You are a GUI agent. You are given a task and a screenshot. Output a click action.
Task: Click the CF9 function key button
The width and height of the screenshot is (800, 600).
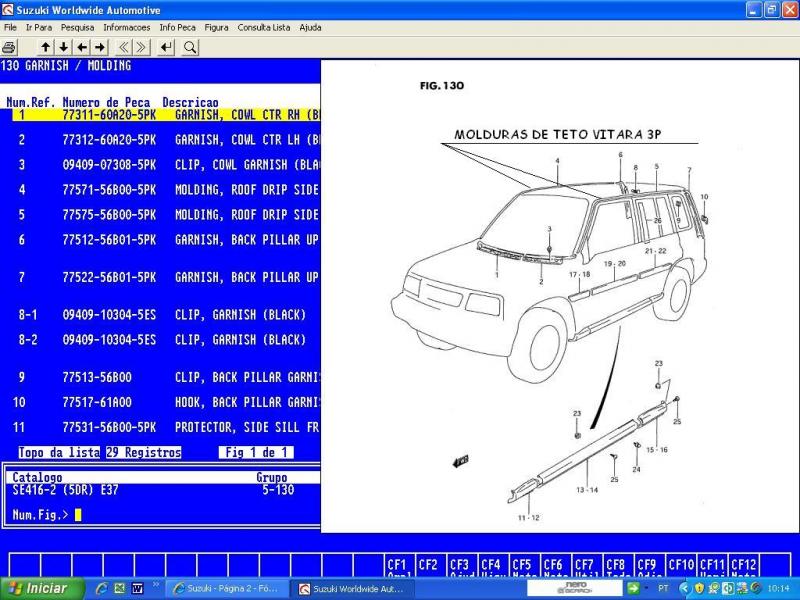(648, 566)
